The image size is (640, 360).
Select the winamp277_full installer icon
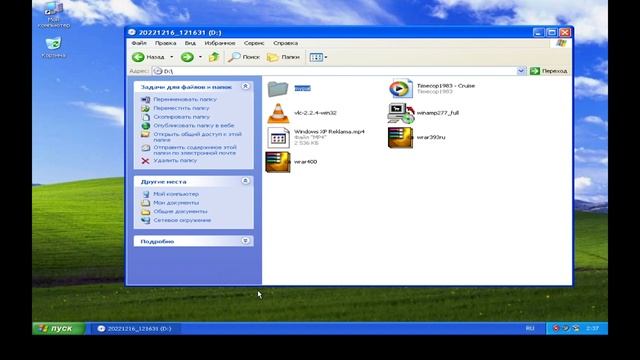coord(400,113)
